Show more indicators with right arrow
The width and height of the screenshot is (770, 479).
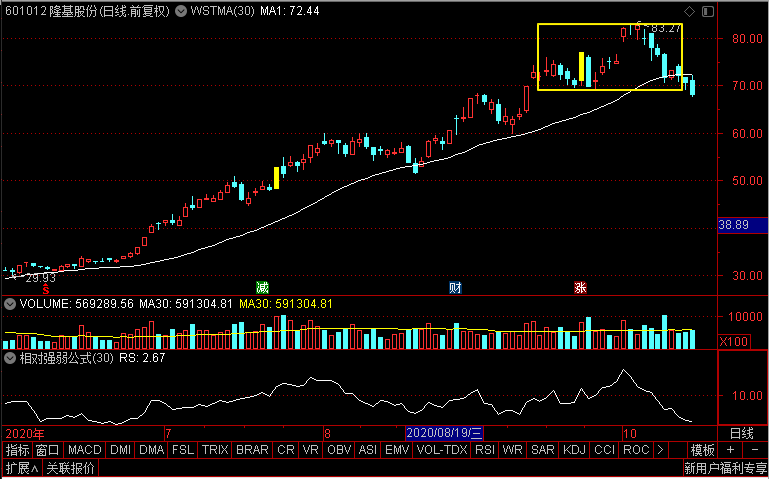(660, 450)
